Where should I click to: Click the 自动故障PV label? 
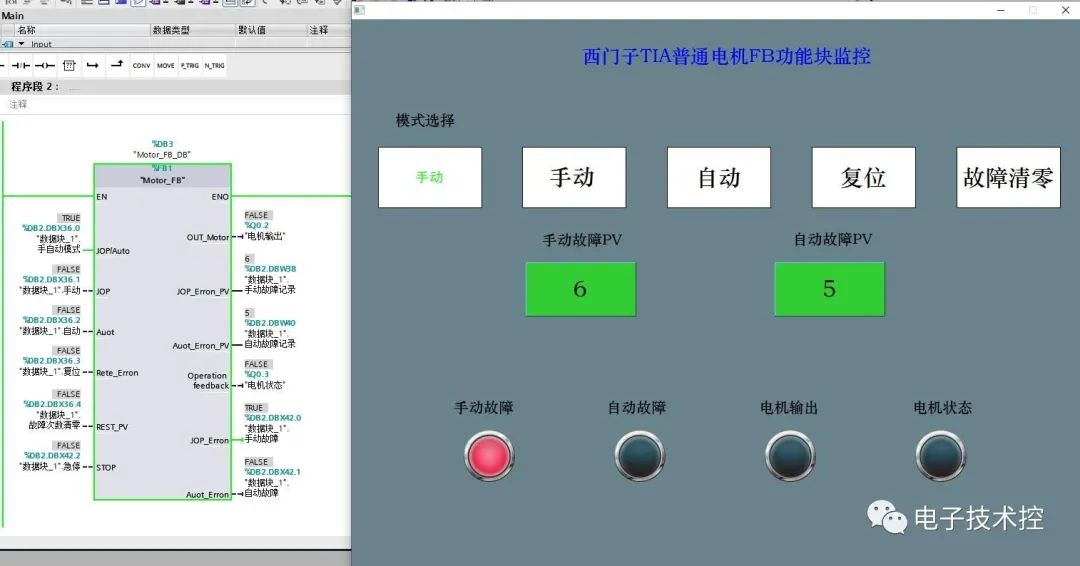(x=833, y=240)
